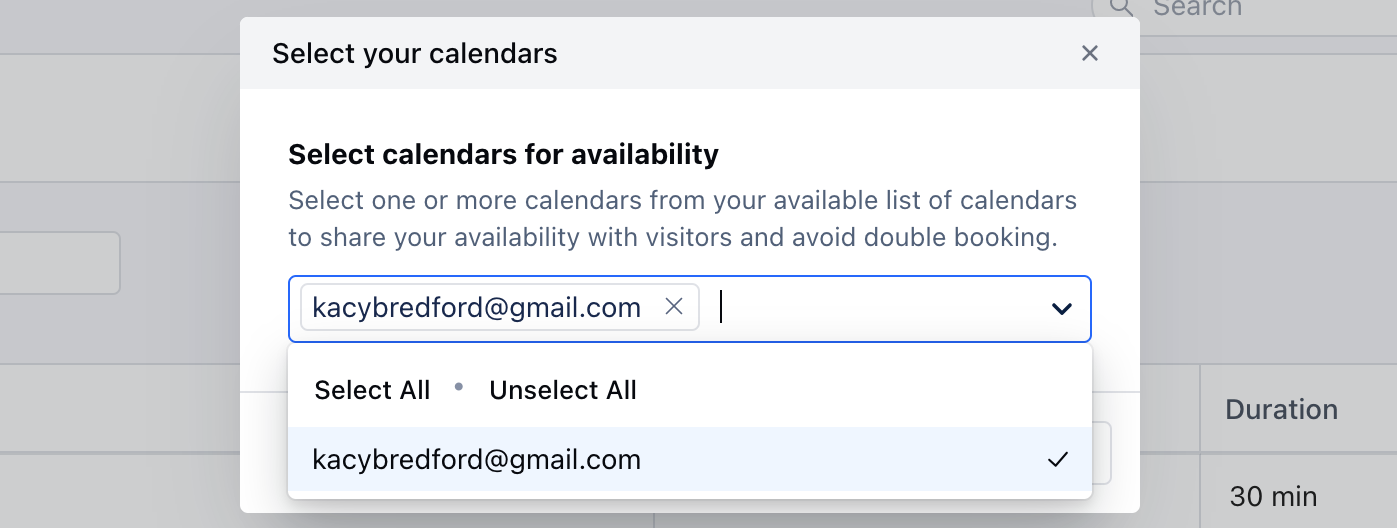Click the checkmark beside kacybredford@gmail.com option

pyautogui.click(x=1058, y=459)
